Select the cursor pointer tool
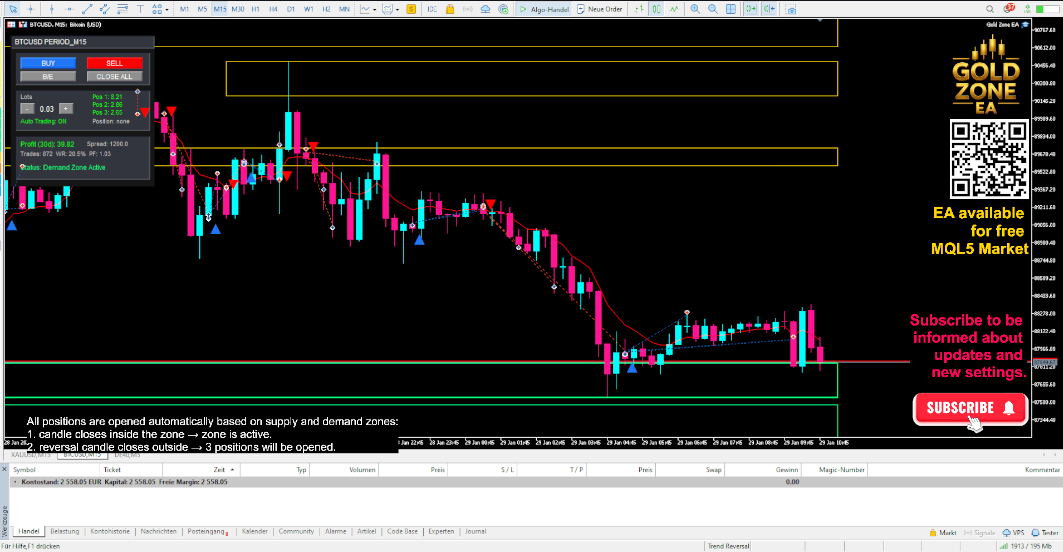 (13, 9)
